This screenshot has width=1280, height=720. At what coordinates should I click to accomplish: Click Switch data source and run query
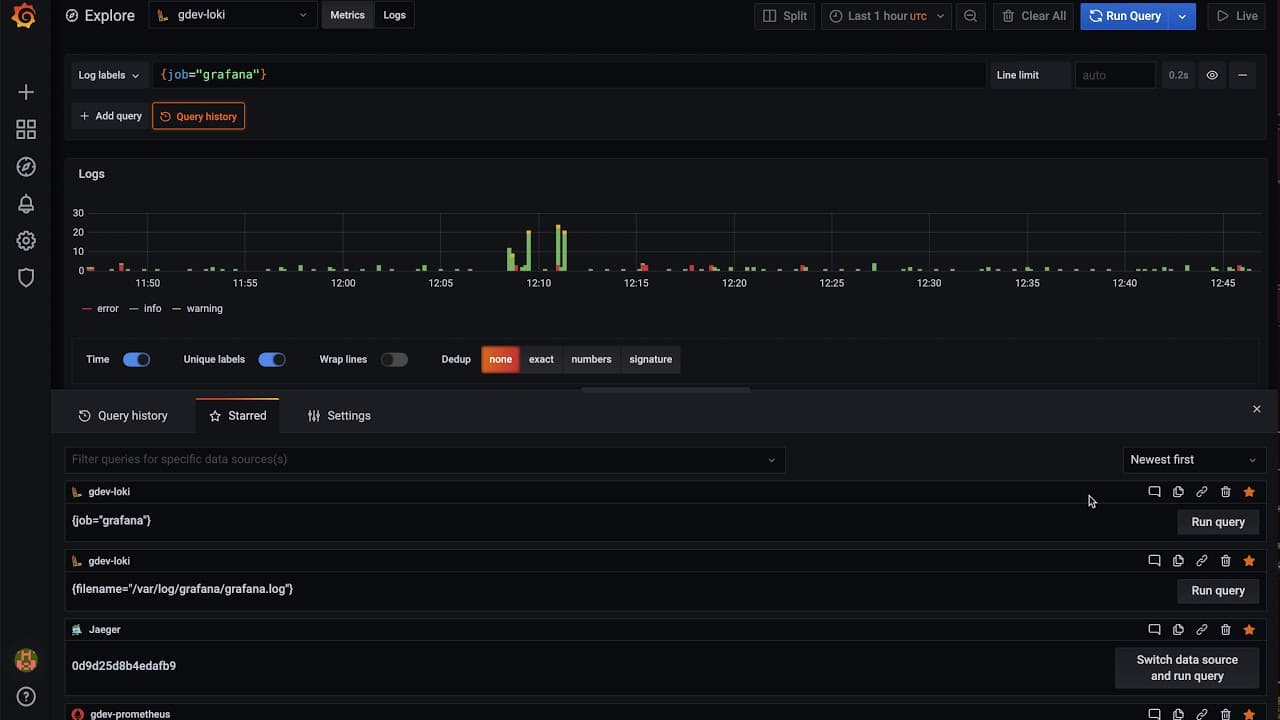(x=1187, y=668)
